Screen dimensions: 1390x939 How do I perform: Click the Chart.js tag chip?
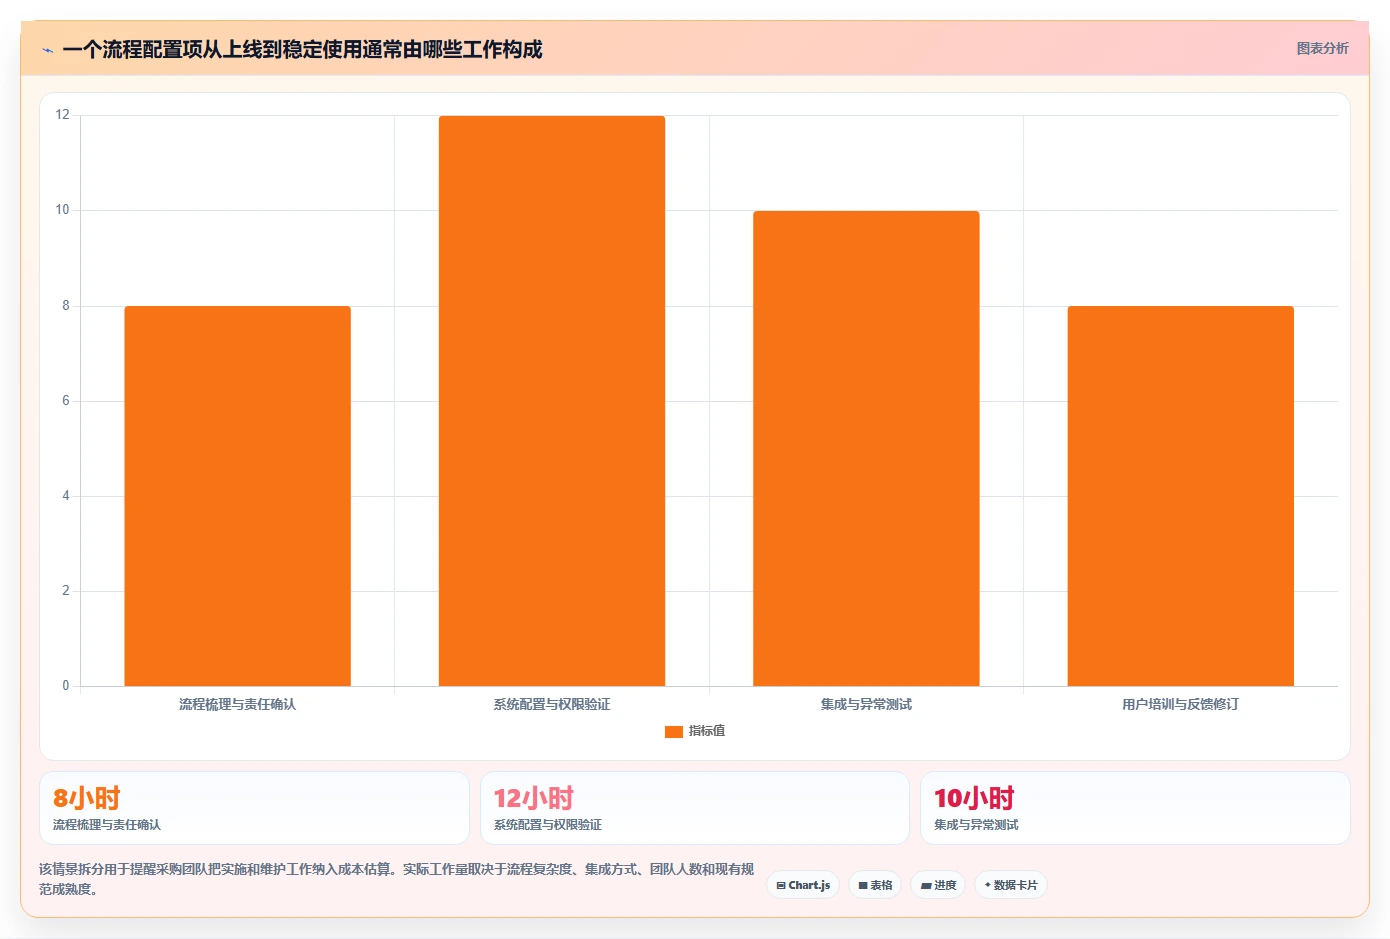(x=803, y=885)
